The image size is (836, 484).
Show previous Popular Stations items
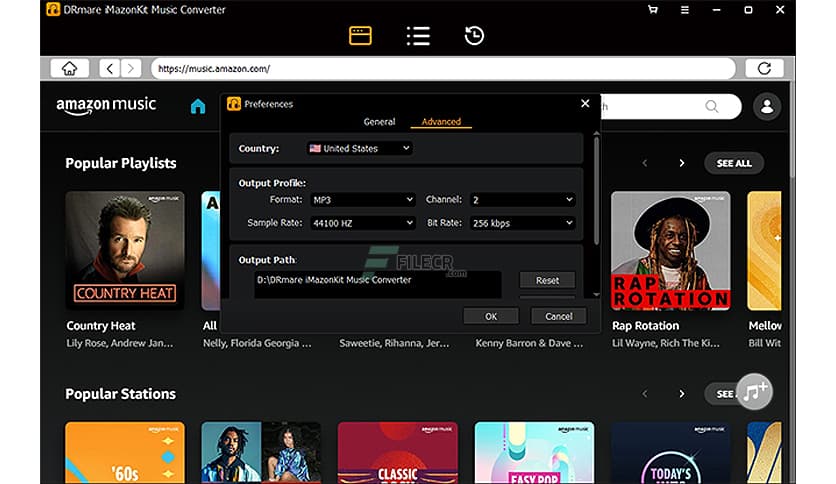645,394
